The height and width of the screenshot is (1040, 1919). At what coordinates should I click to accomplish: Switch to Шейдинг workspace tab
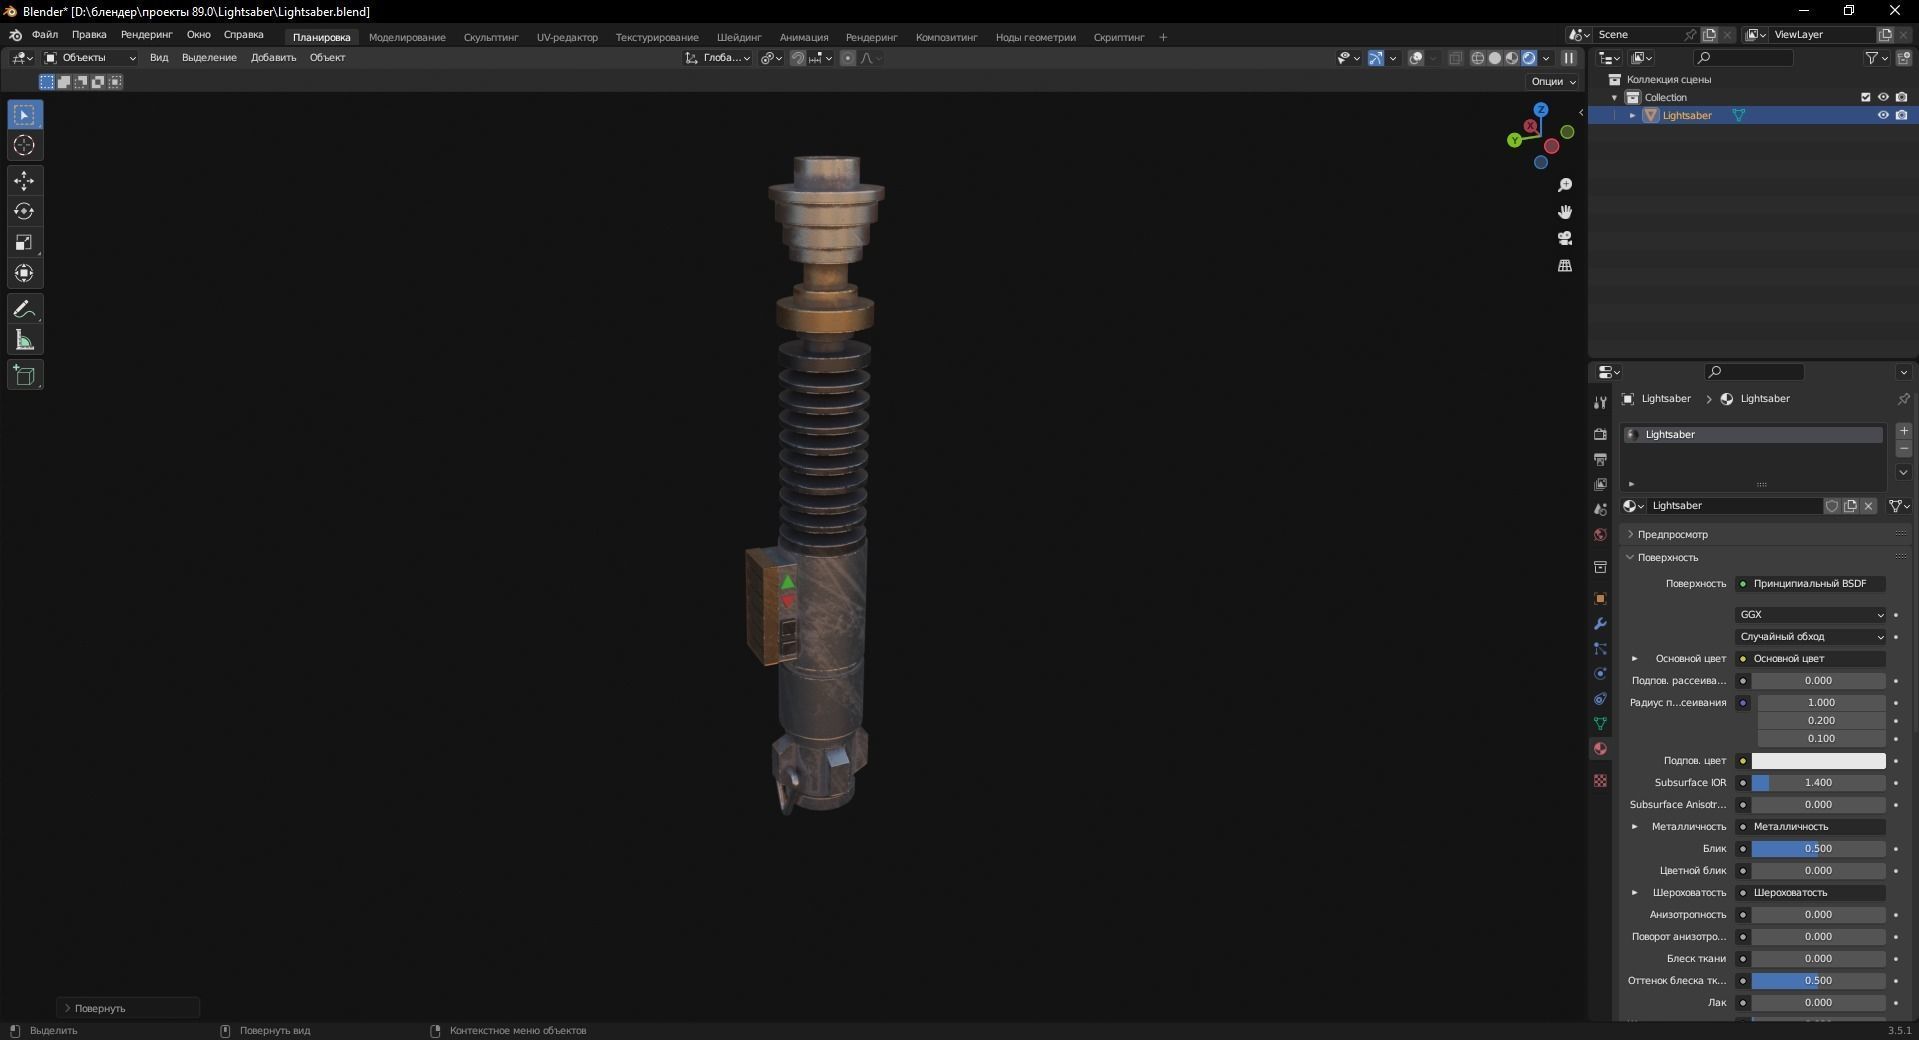(x=739, y=38)
